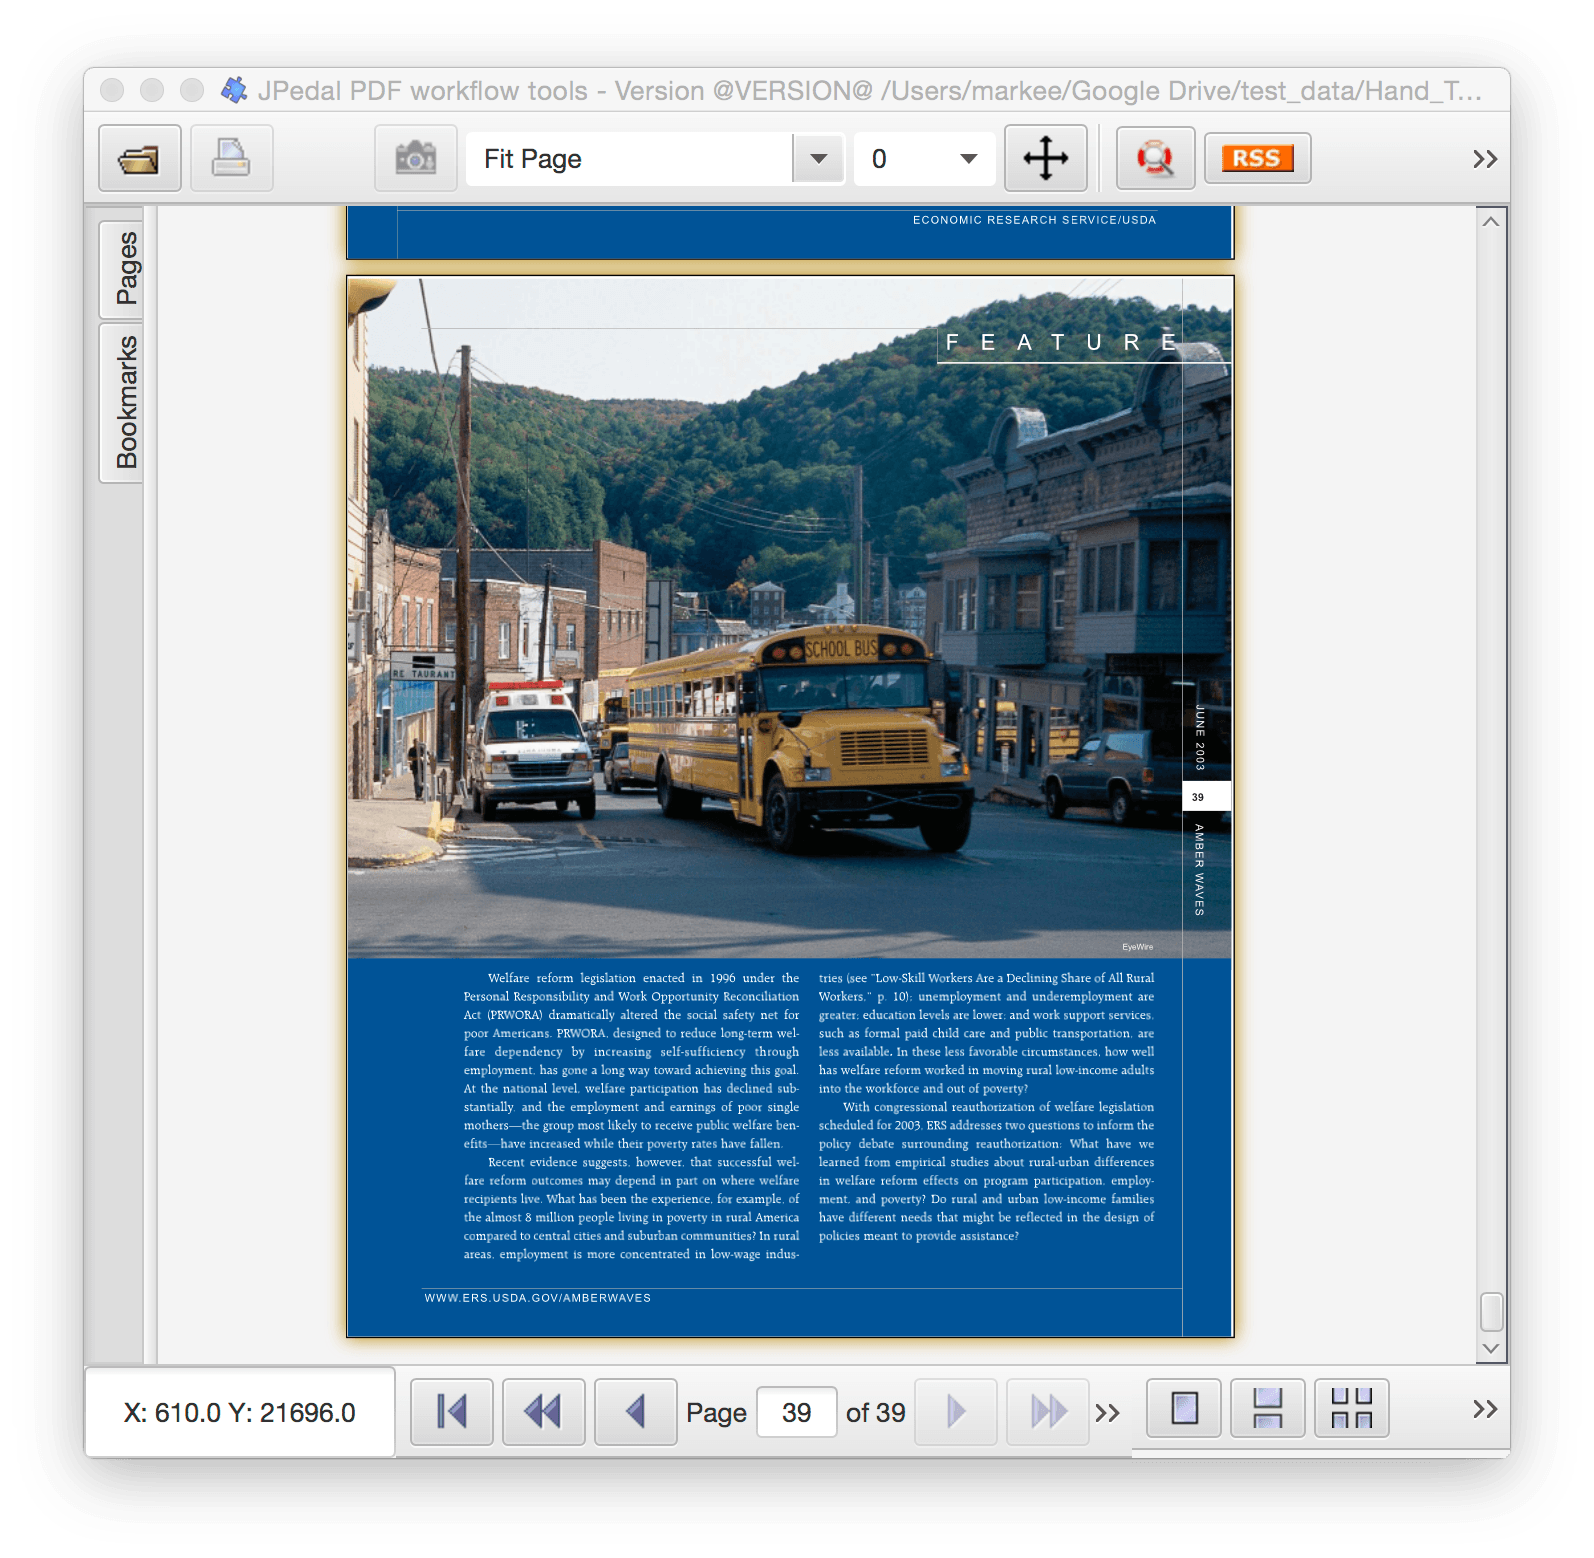Screen dimensions: 1594x1558
Task: Expand the navigation bar overflow chevrons
Action: pyautogui.click(x=1106, y=1413)
